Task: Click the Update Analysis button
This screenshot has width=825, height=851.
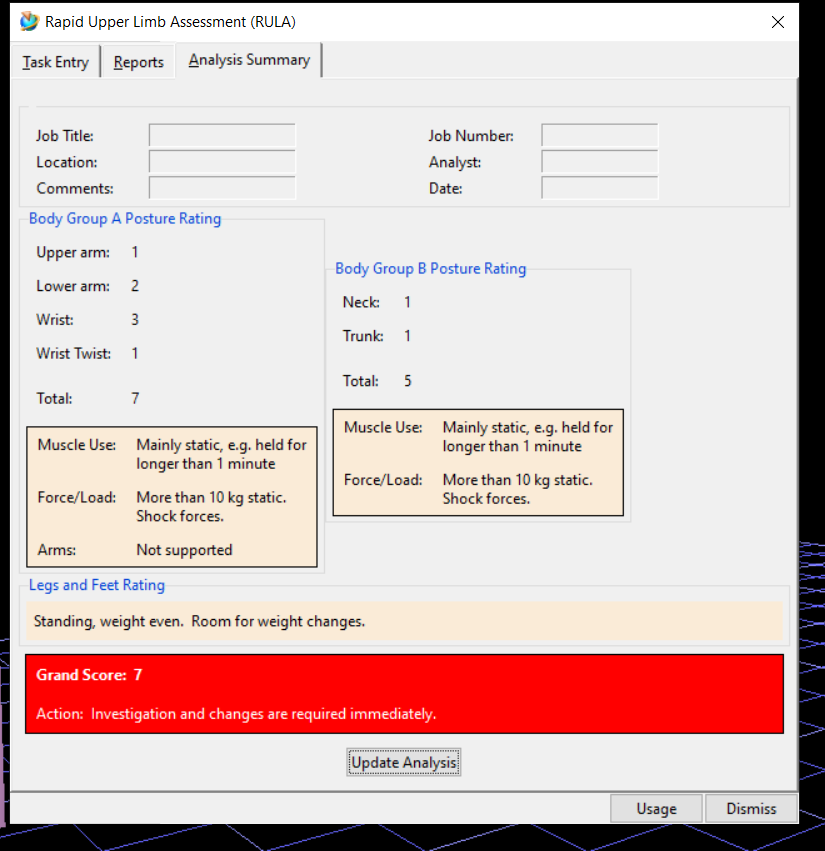Action: (404, 762)
